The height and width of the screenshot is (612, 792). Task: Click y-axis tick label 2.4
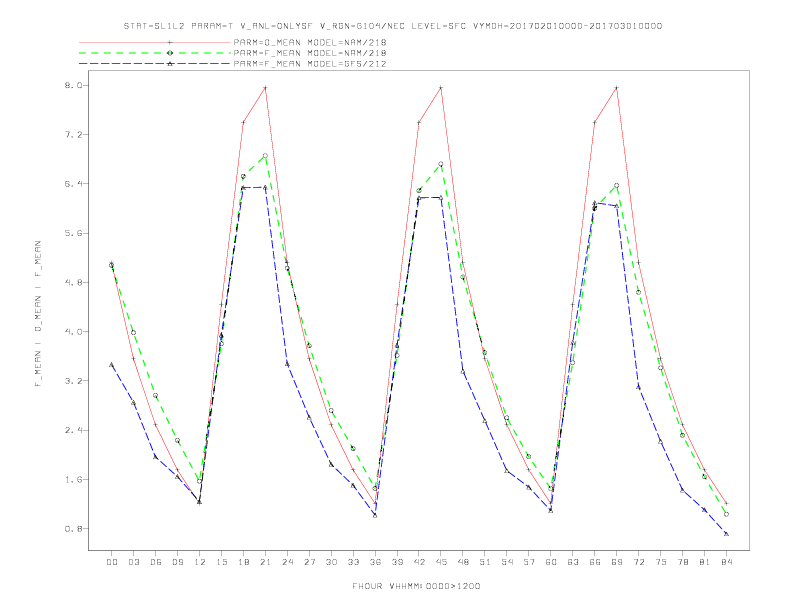click(x=73, y=430)
